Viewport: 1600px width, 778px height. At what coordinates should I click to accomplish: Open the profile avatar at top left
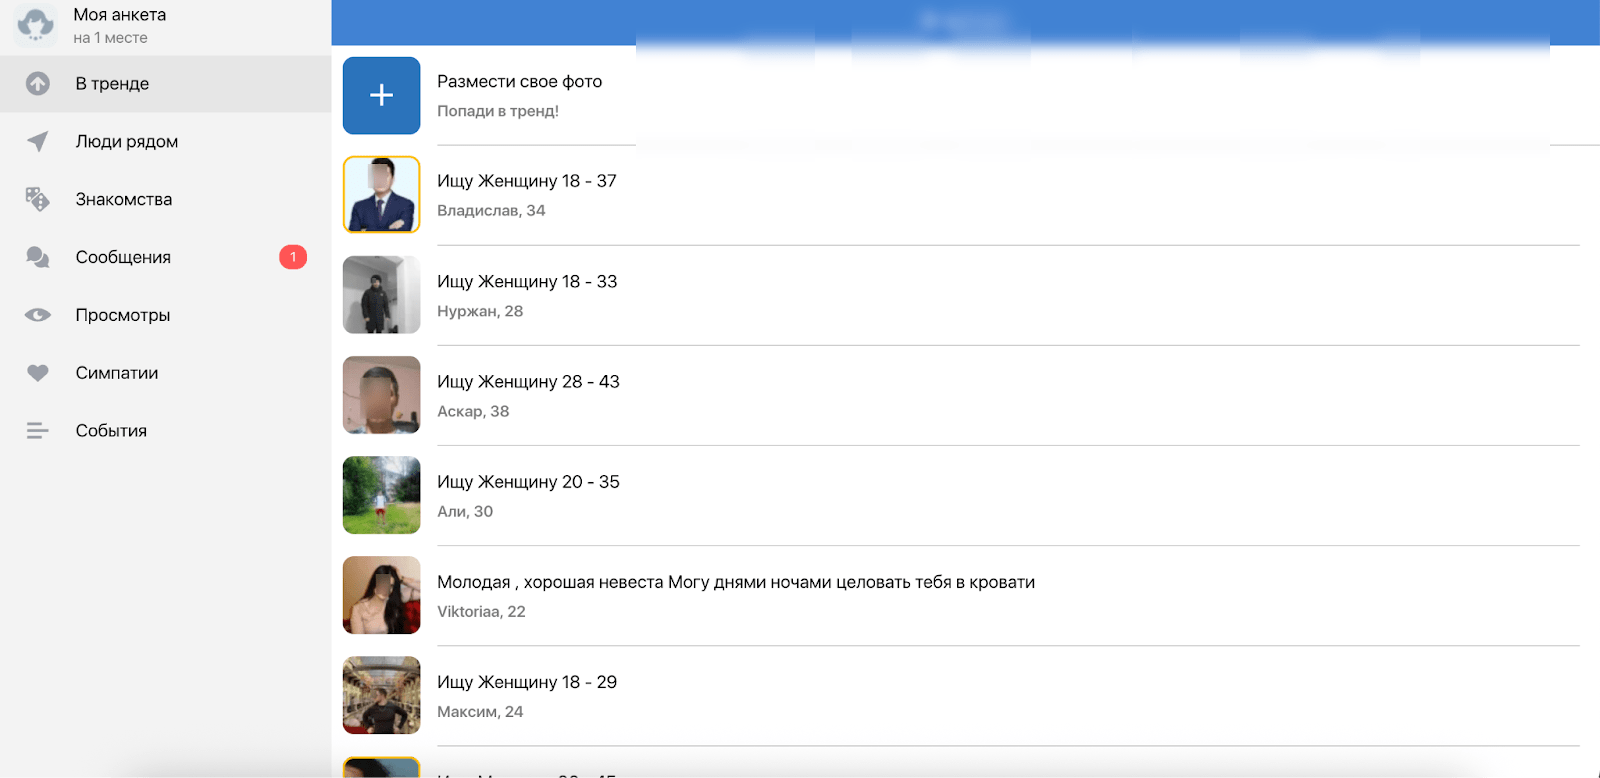(36, 26)
